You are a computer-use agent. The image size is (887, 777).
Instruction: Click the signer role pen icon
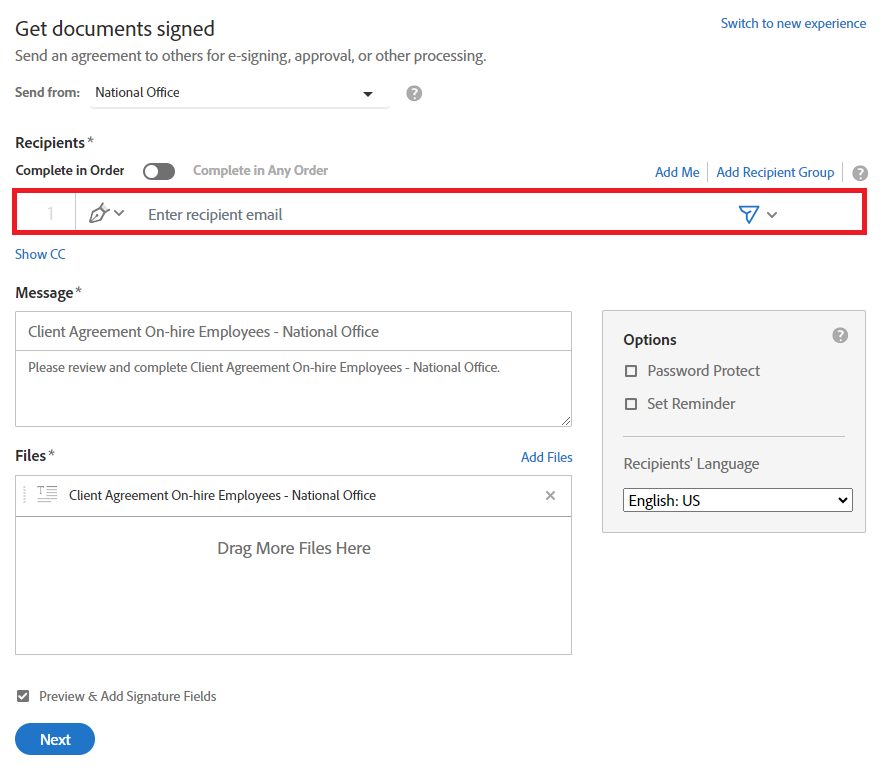click(99, 214)
